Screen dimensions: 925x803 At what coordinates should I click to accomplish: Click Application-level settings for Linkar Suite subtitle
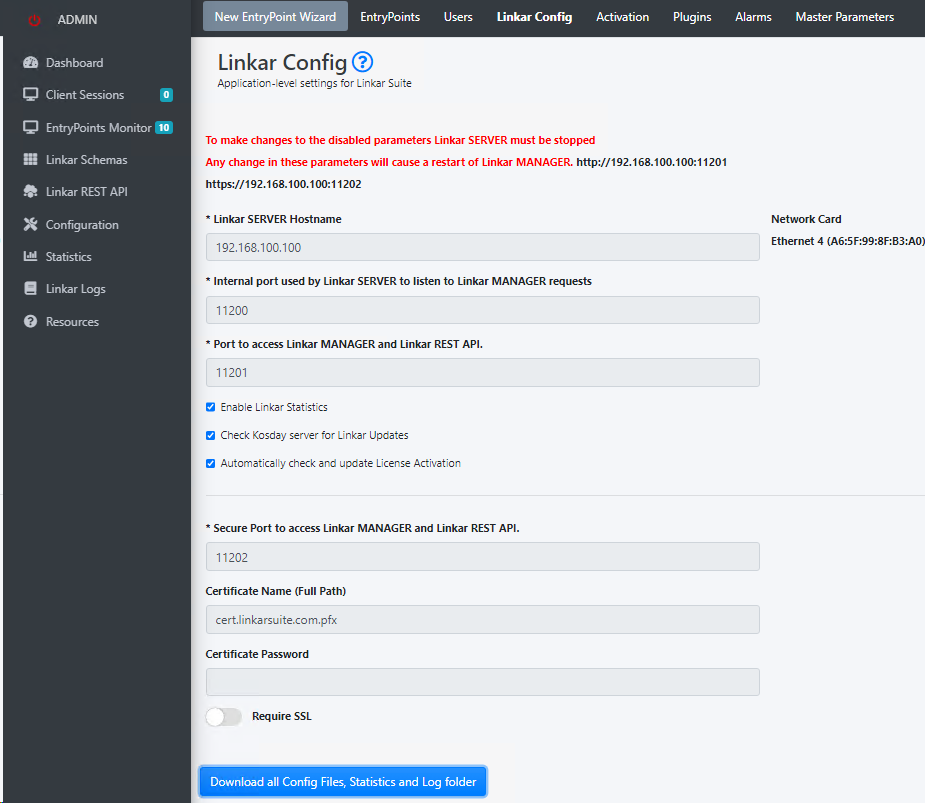click(x=314, y=83)
